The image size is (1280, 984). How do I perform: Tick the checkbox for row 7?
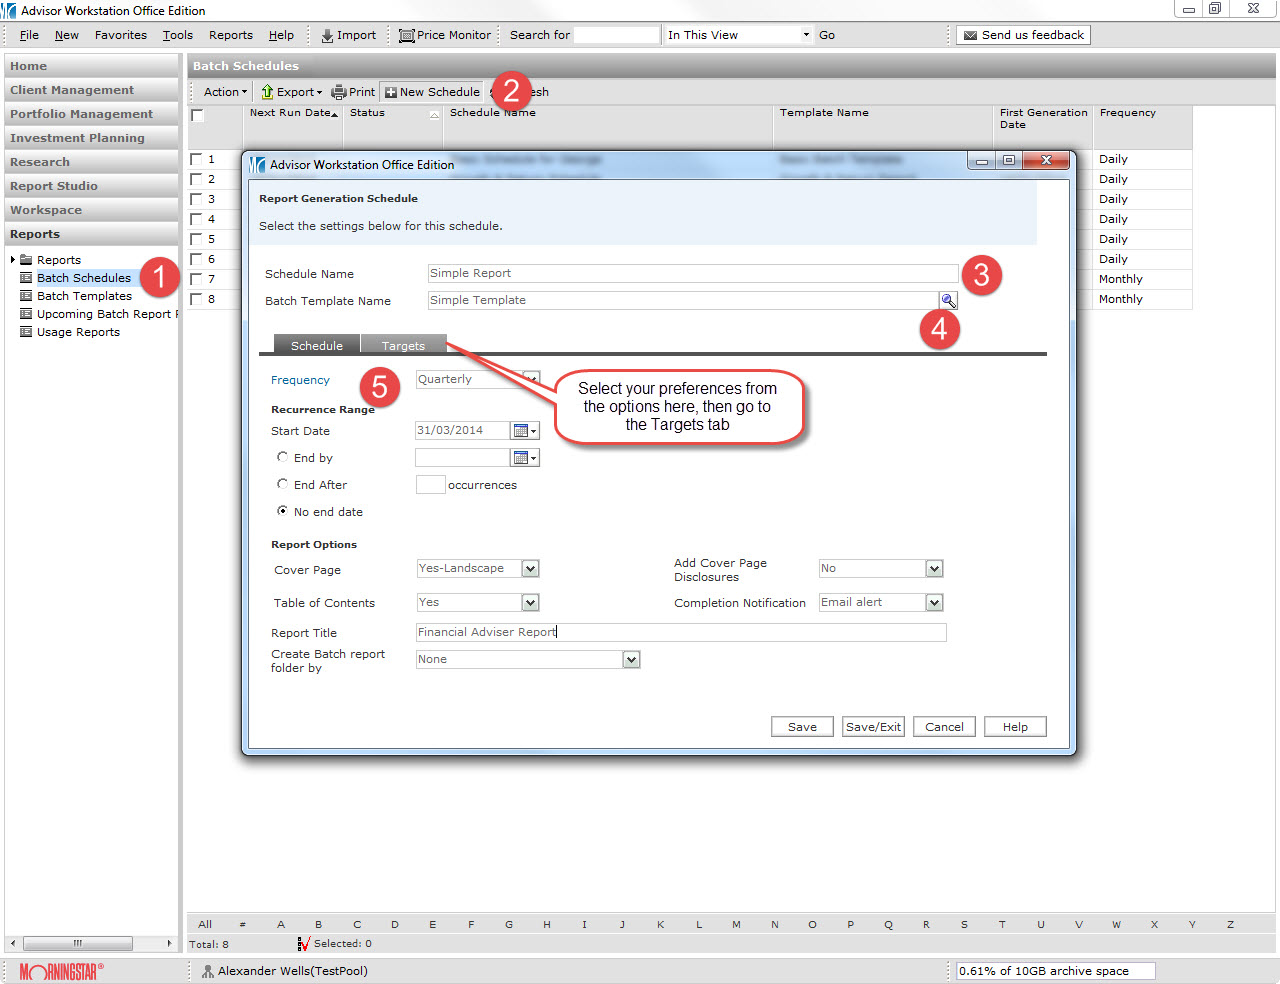pyautogui.click(x=197, y=279)
